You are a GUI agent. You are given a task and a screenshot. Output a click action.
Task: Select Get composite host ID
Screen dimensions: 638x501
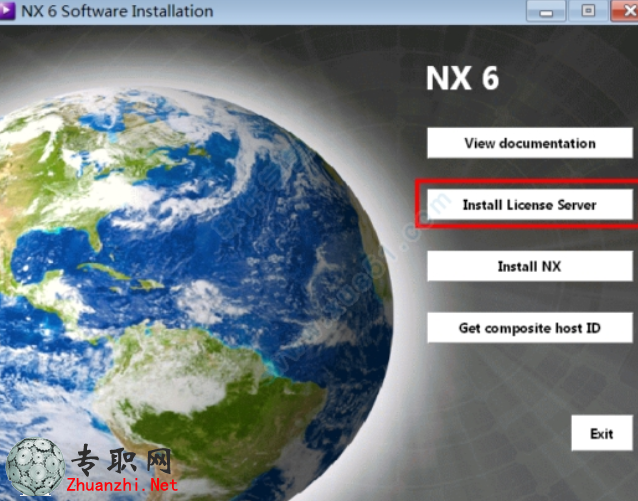[x=530, y=328]
